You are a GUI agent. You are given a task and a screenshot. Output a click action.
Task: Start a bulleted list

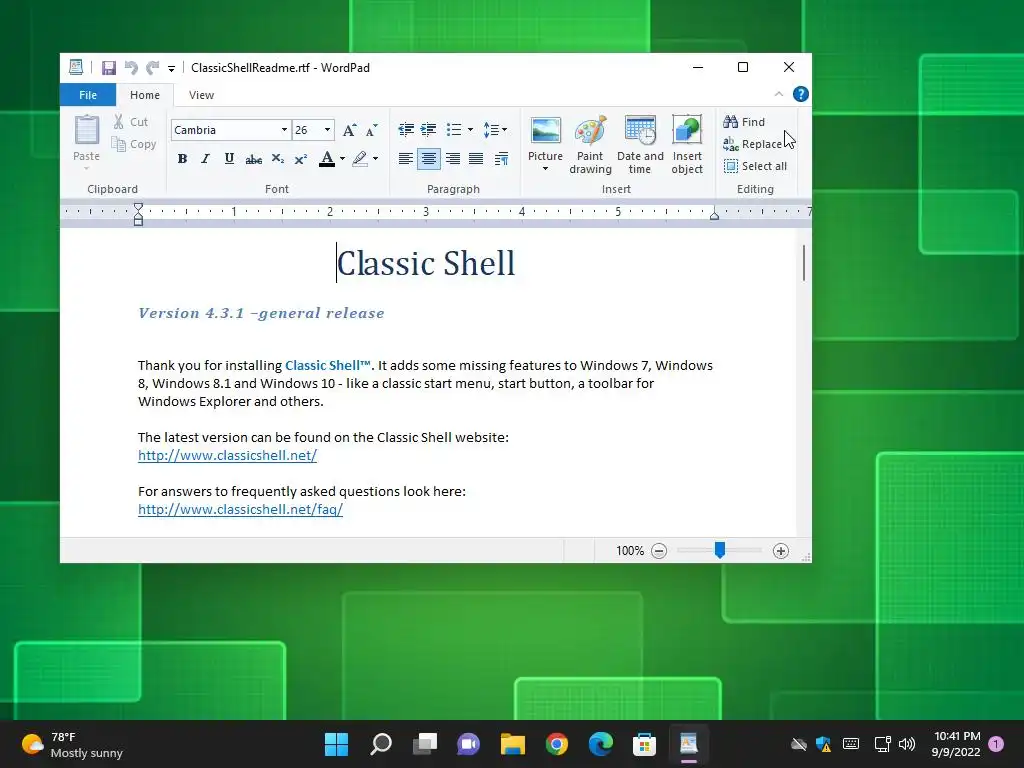(454, 129)
